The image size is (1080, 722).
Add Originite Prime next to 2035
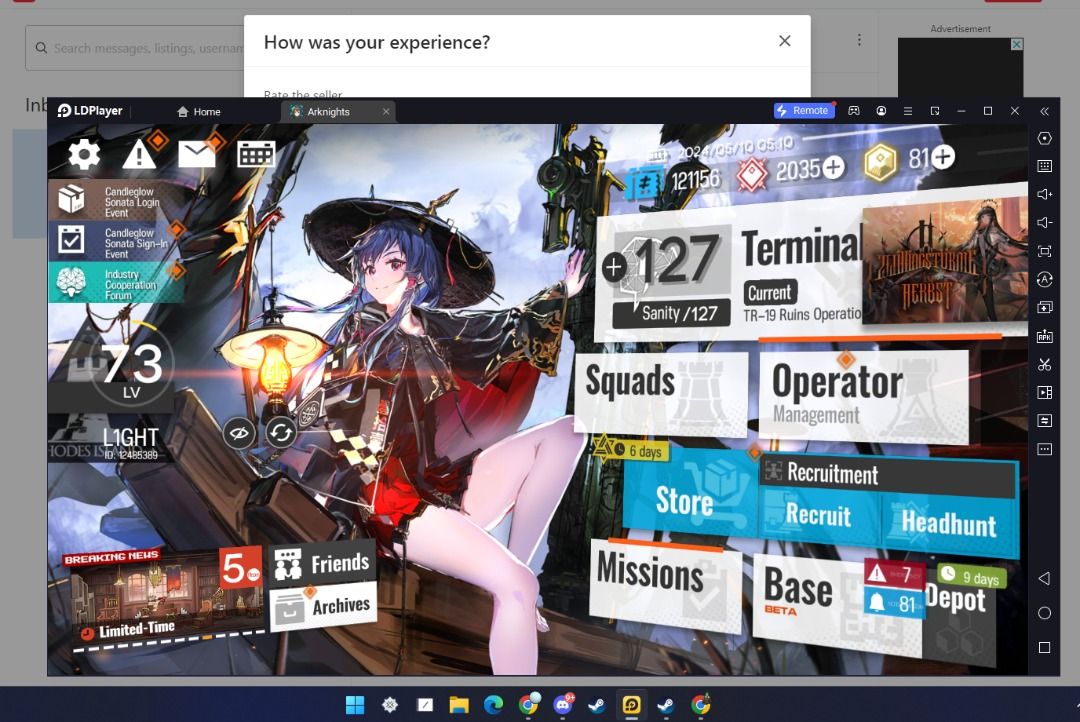click(833, 167)
